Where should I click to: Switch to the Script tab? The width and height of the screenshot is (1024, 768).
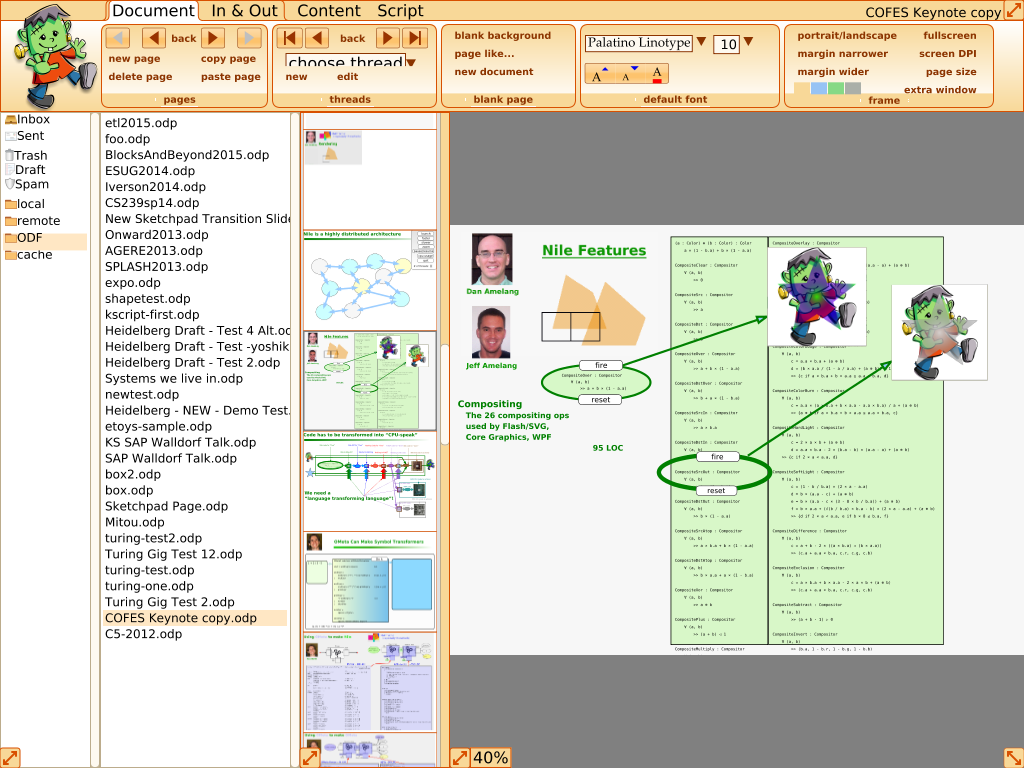(400, 10)
